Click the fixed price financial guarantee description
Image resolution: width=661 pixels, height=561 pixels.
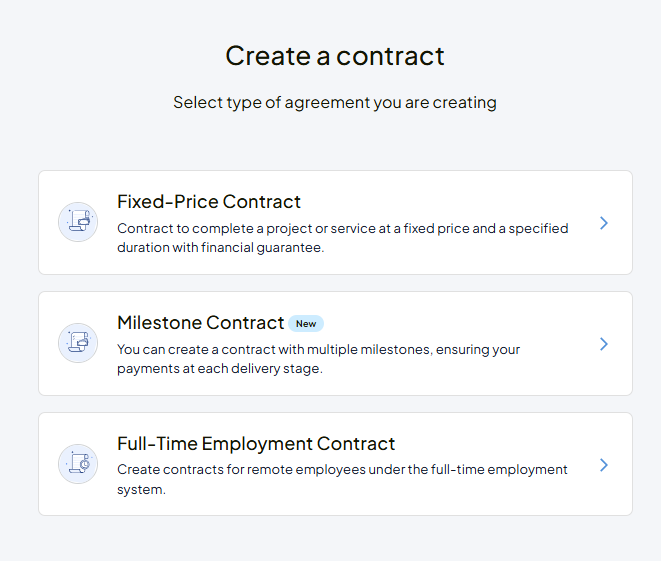coord(342,238)
